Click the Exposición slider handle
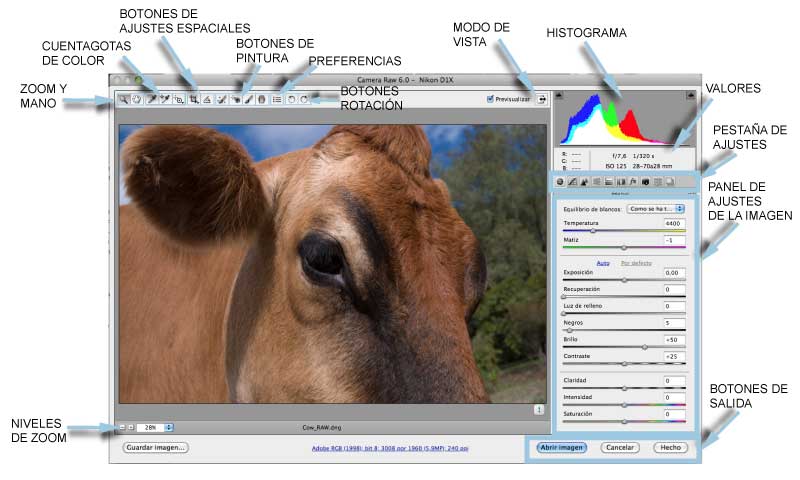This screenshot has height=480, width=800. (x=624, y=280)
